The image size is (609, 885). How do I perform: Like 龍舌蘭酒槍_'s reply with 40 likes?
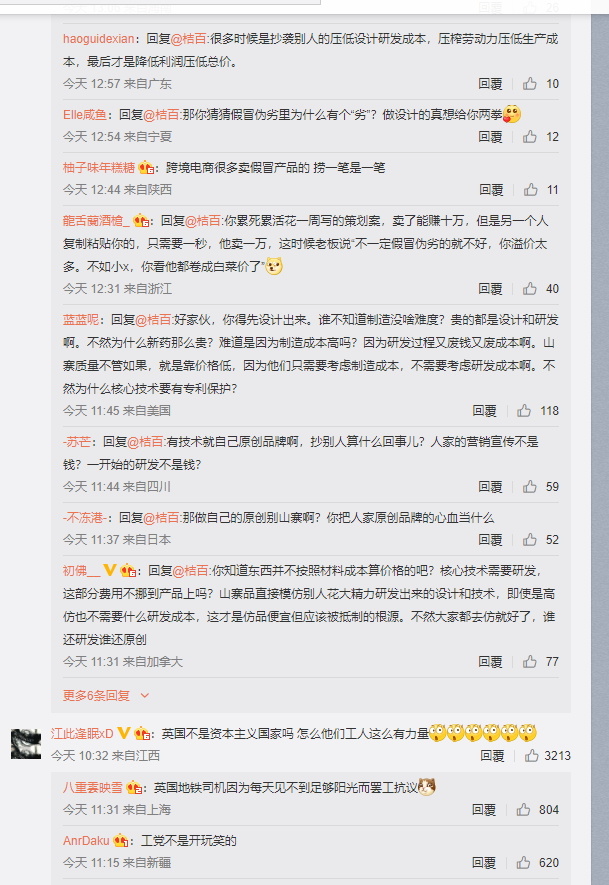[x=529, y=289]
